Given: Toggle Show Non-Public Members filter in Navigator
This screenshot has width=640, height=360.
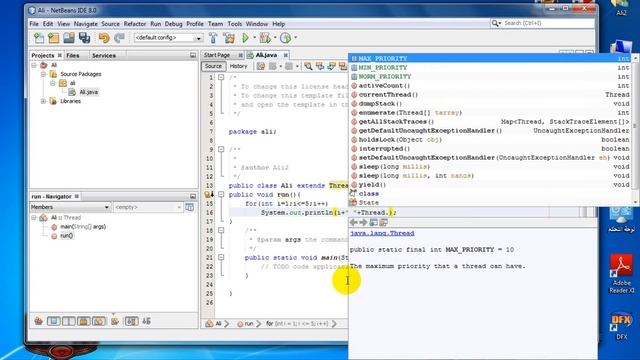Looking at the screenshot, I should click(84, 321).
